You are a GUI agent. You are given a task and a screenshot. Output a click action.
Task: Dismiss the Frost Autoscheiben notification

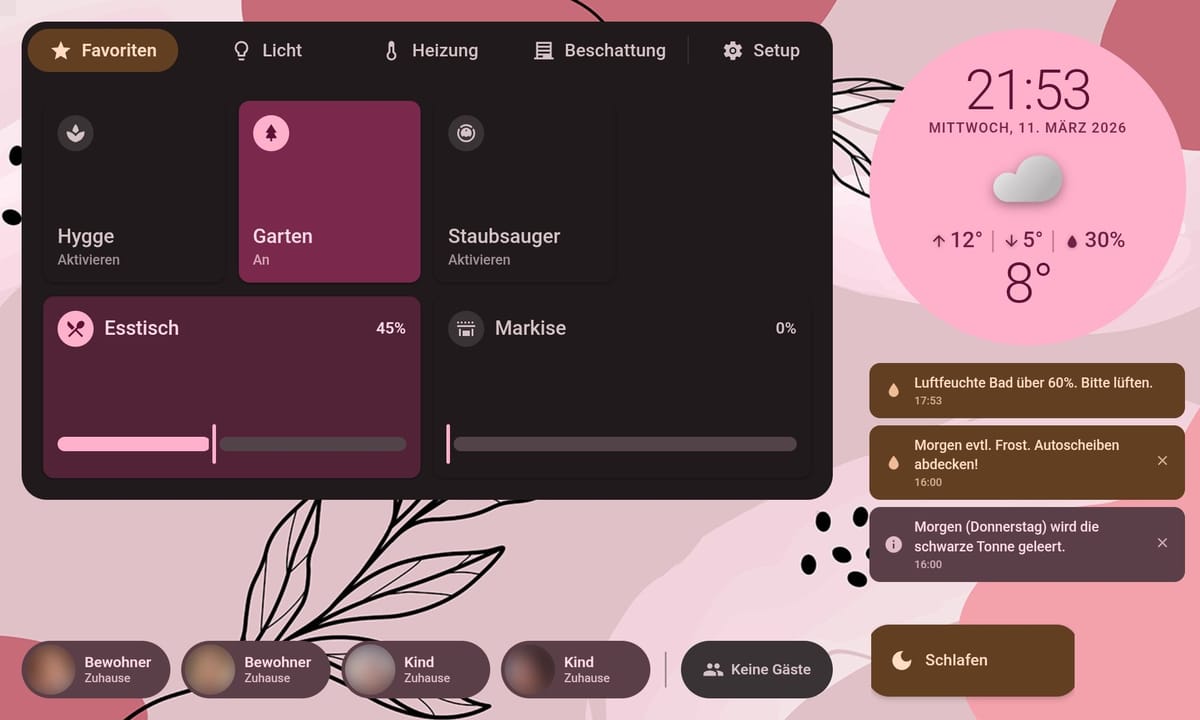(1162, 461)
